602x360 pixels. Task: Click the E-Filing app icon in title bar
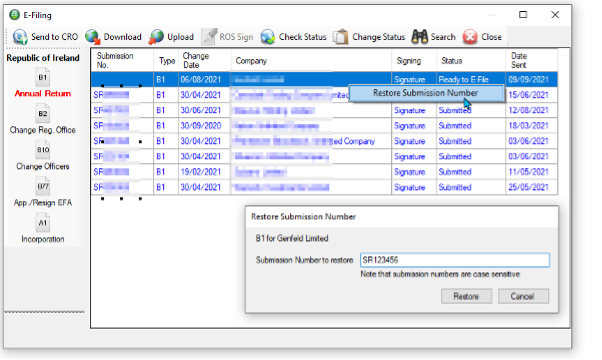[15, 15]
